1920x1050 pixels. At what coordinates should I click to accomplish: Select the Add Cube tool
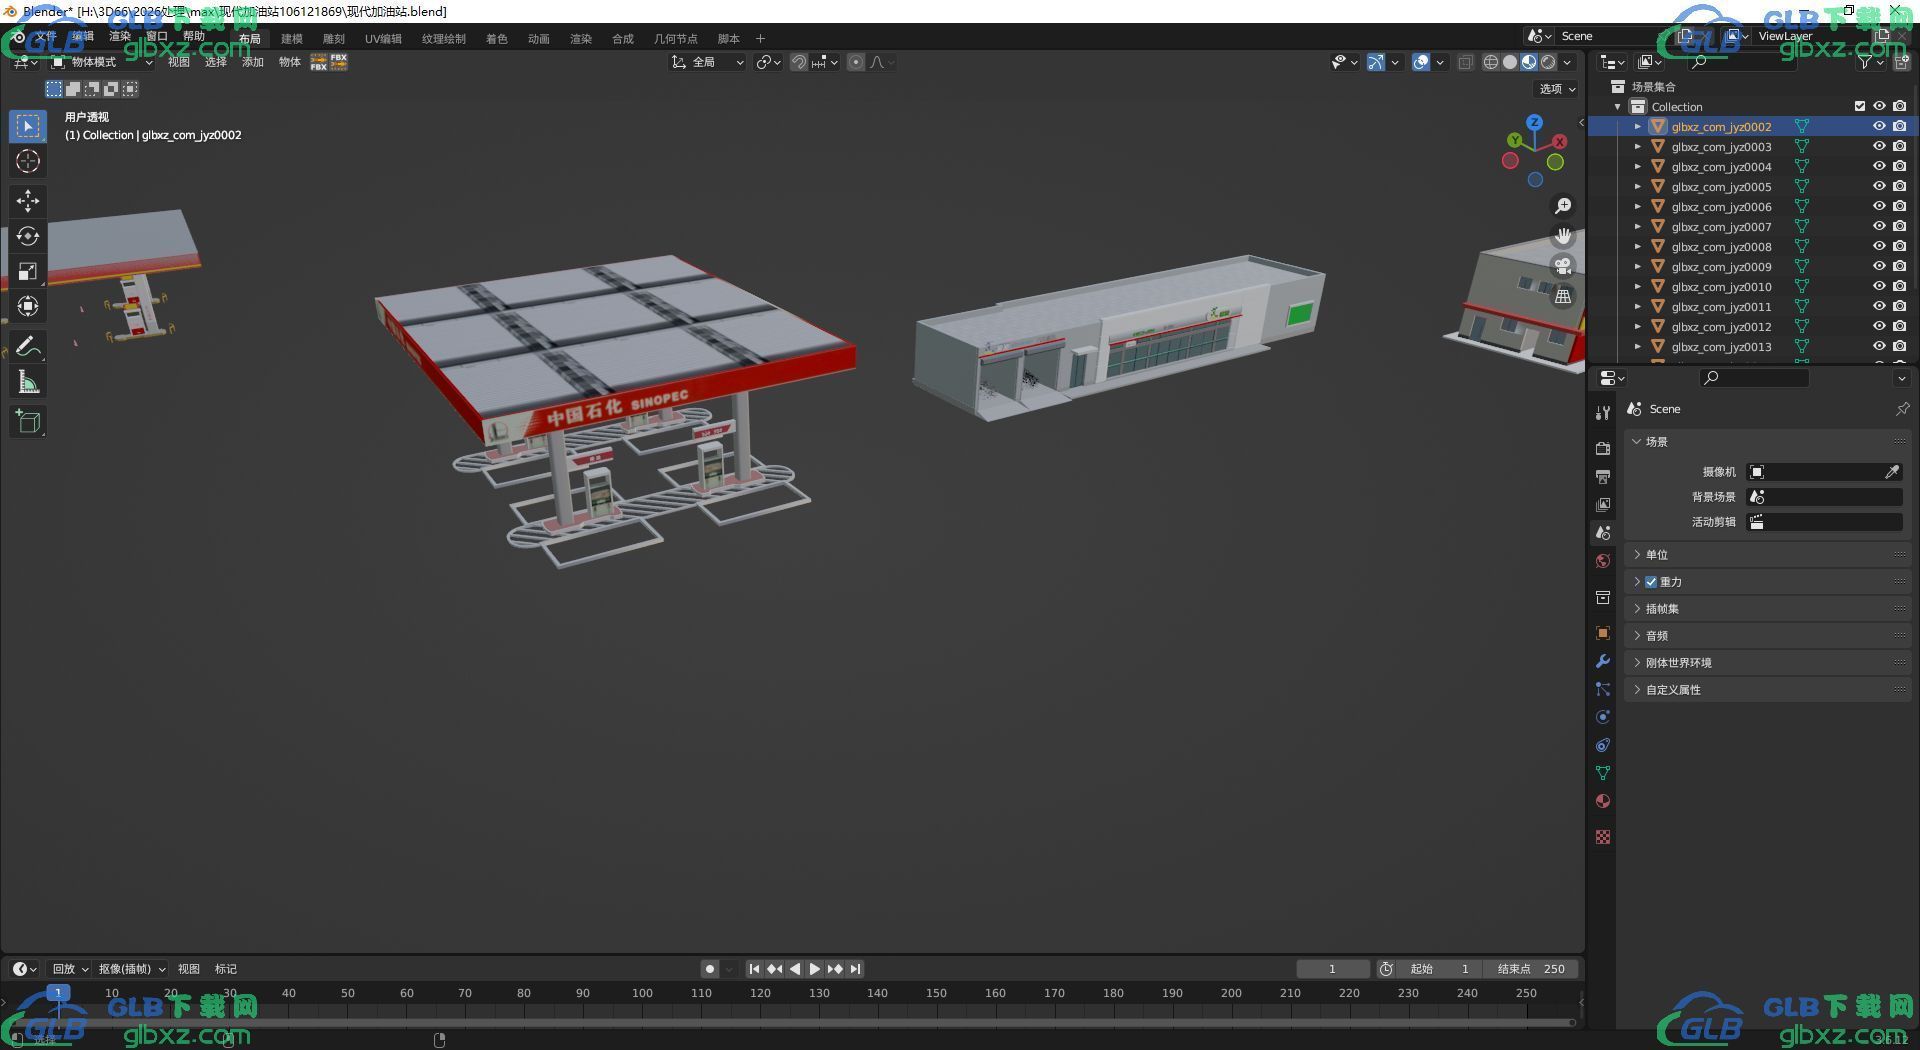pos(28,422)
